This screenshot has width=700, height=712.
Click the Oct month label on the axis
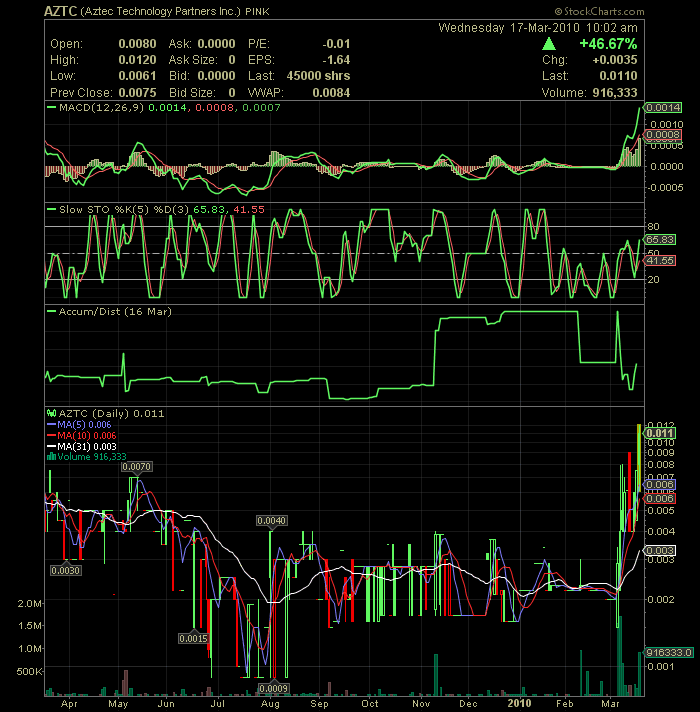click(370, 703)
